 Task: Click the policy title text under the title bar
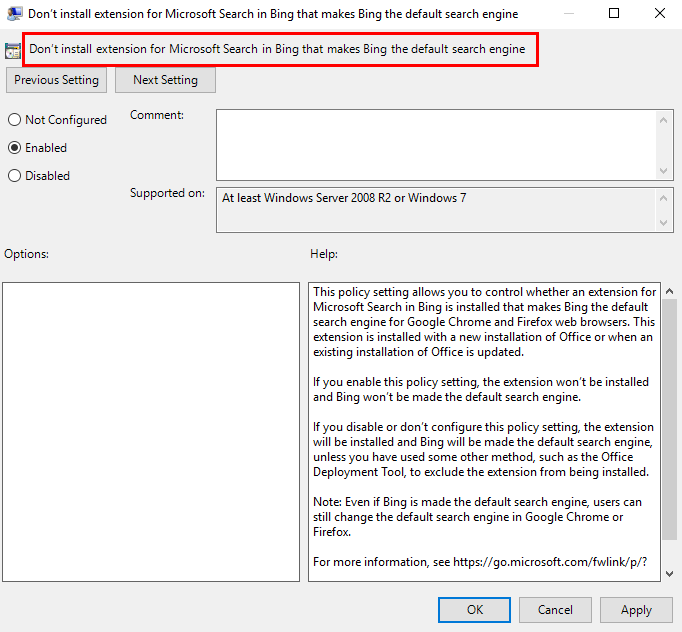[x=277, y=49]
